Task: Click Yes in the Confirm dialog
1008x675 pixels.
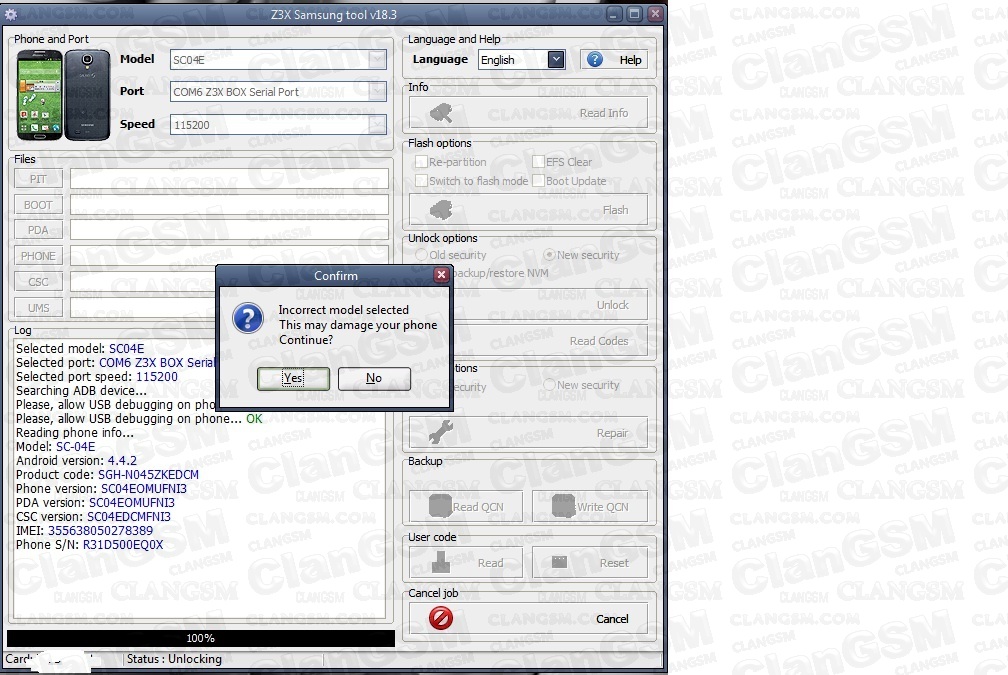Action: tap(293, 378)
